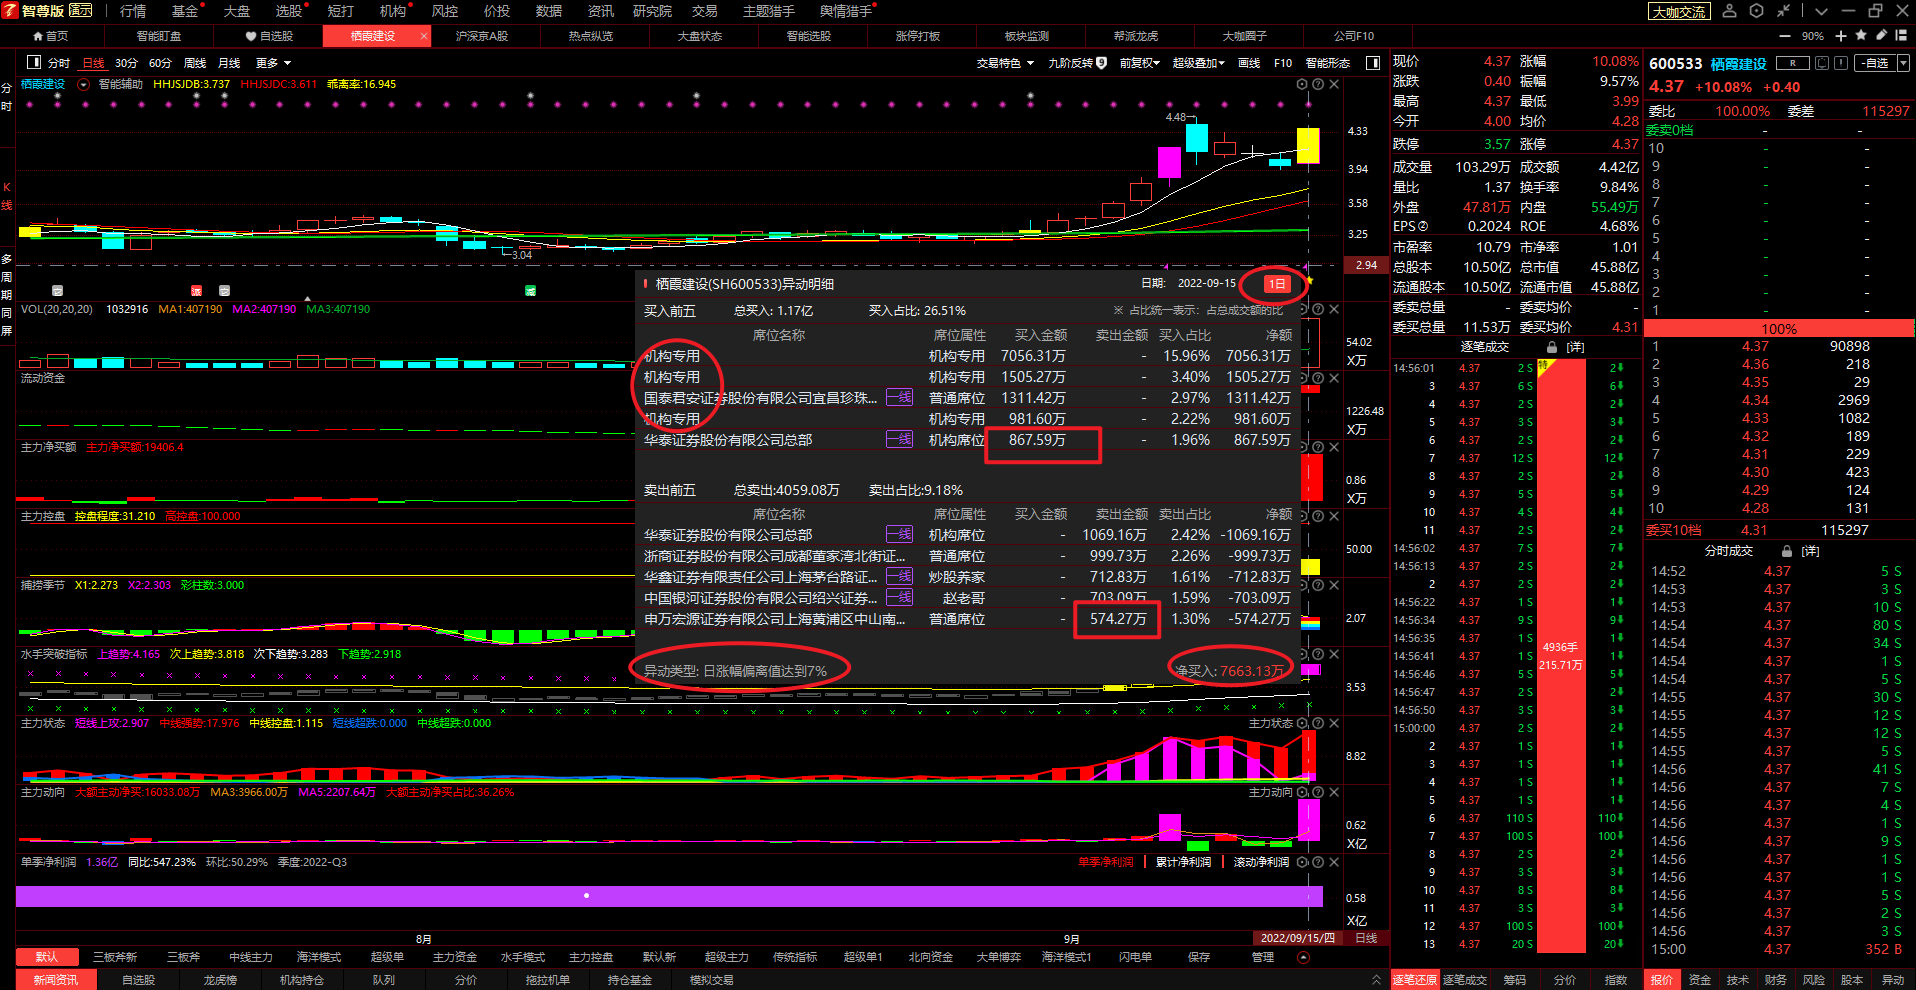This screenshot has width=1916, height=990.
Task: Close the 栖霞建设 tab with its x
Action: pyautogui.click(x=424, y=36)
